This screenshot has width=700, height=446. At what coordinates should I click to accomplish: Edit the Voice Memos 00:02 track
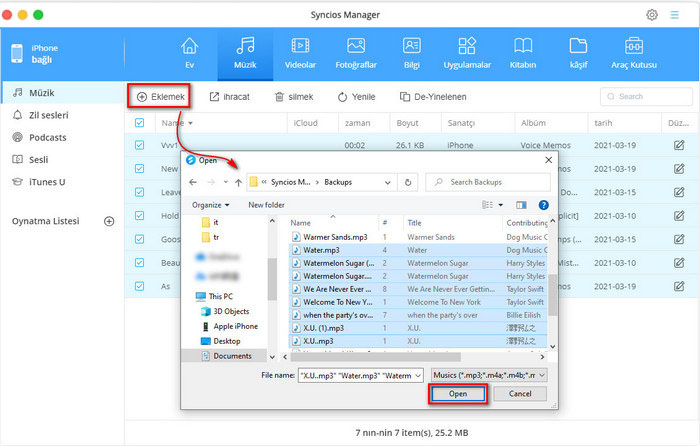click(679, 145)
